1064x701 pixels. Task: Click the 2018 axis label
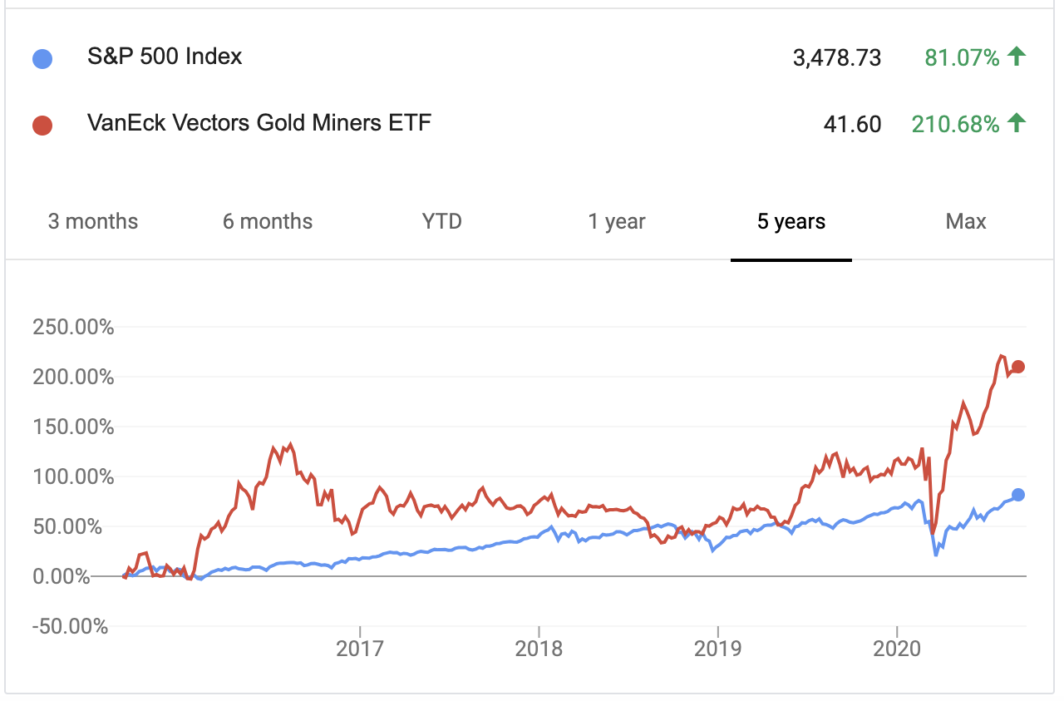click(x=539, y=649)
